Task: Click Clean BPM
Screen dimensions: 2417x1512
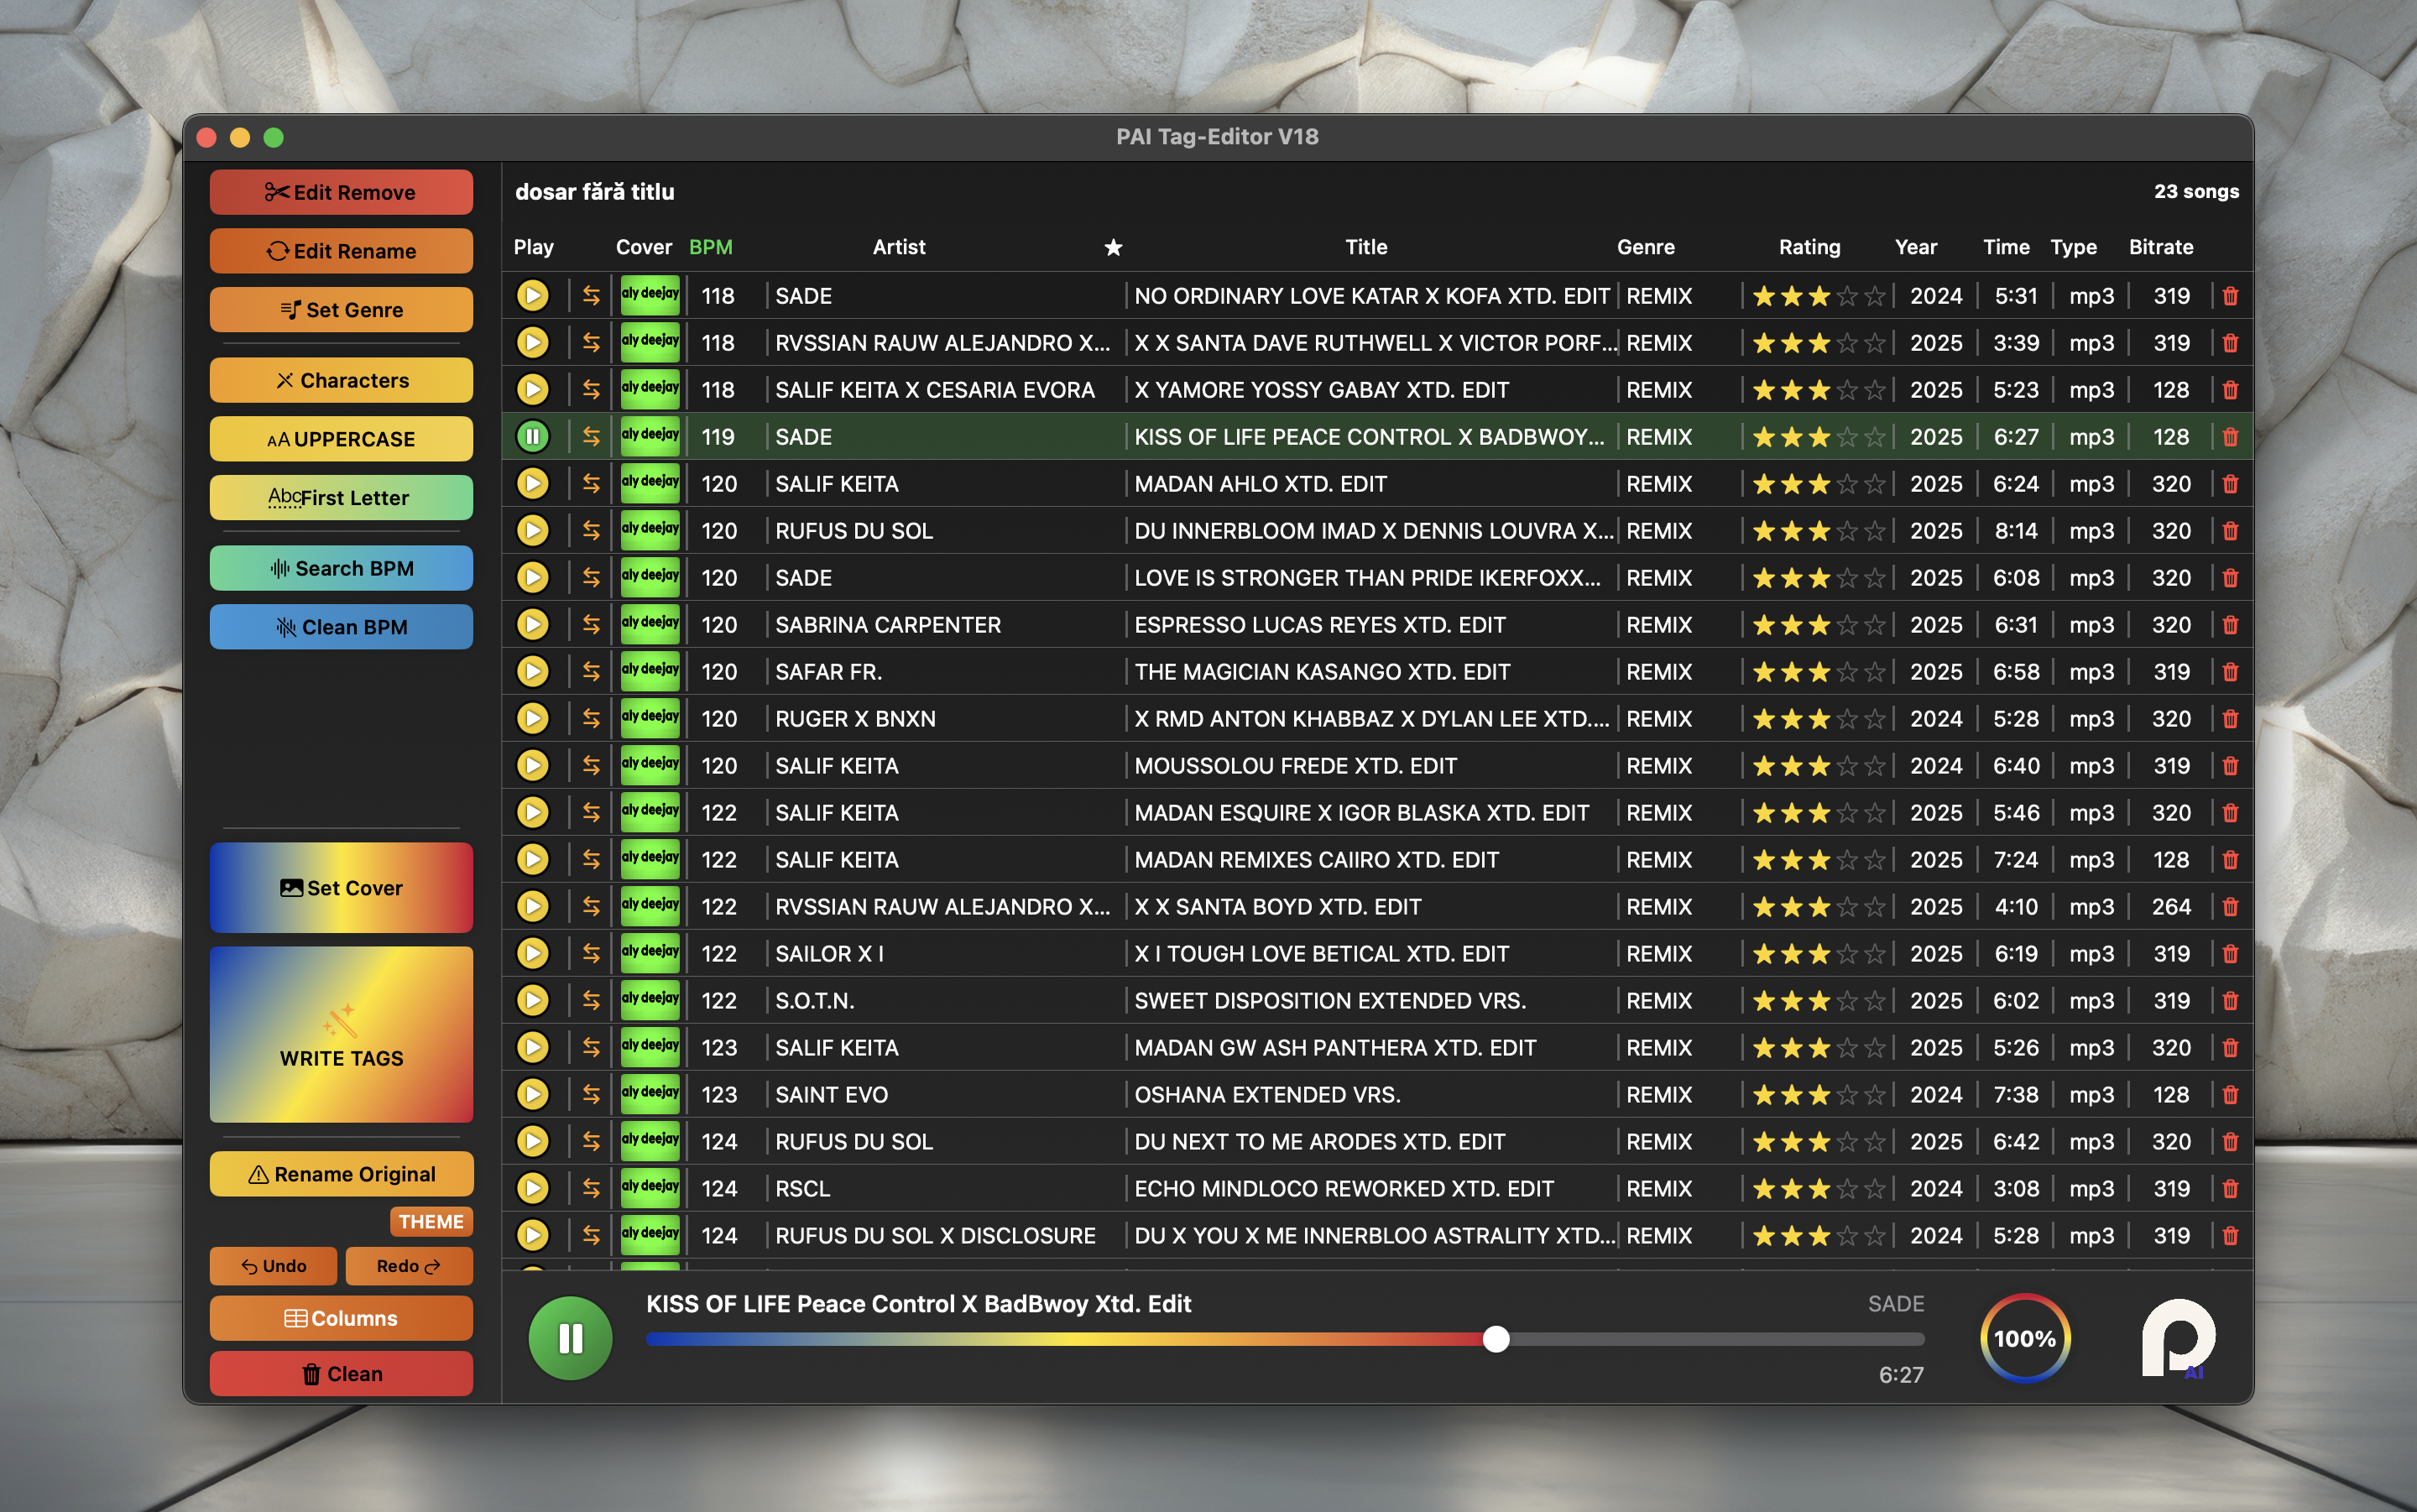Action: tap(341, 627)
